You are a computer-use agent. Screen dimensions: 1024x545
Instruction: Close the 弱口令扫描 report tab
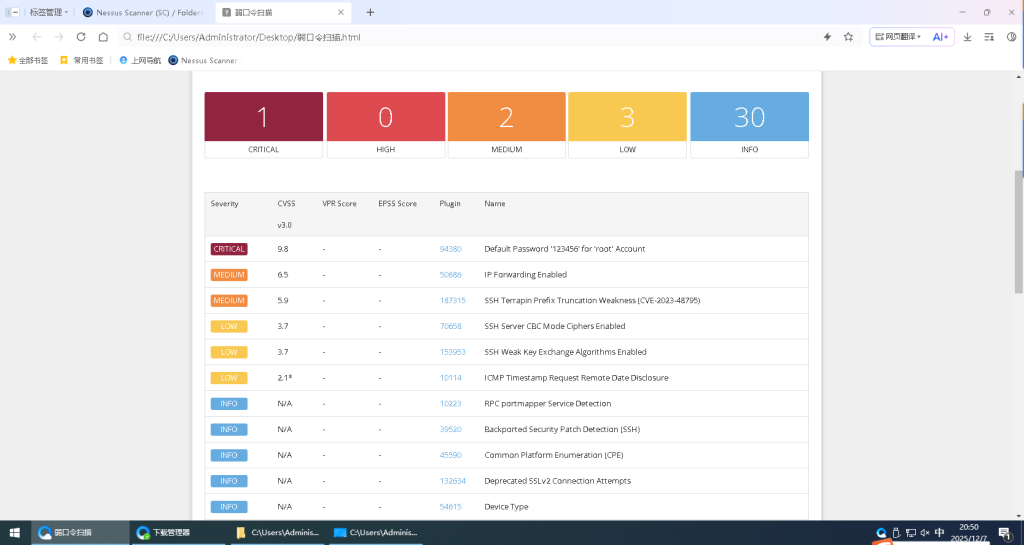coord(341,13)
